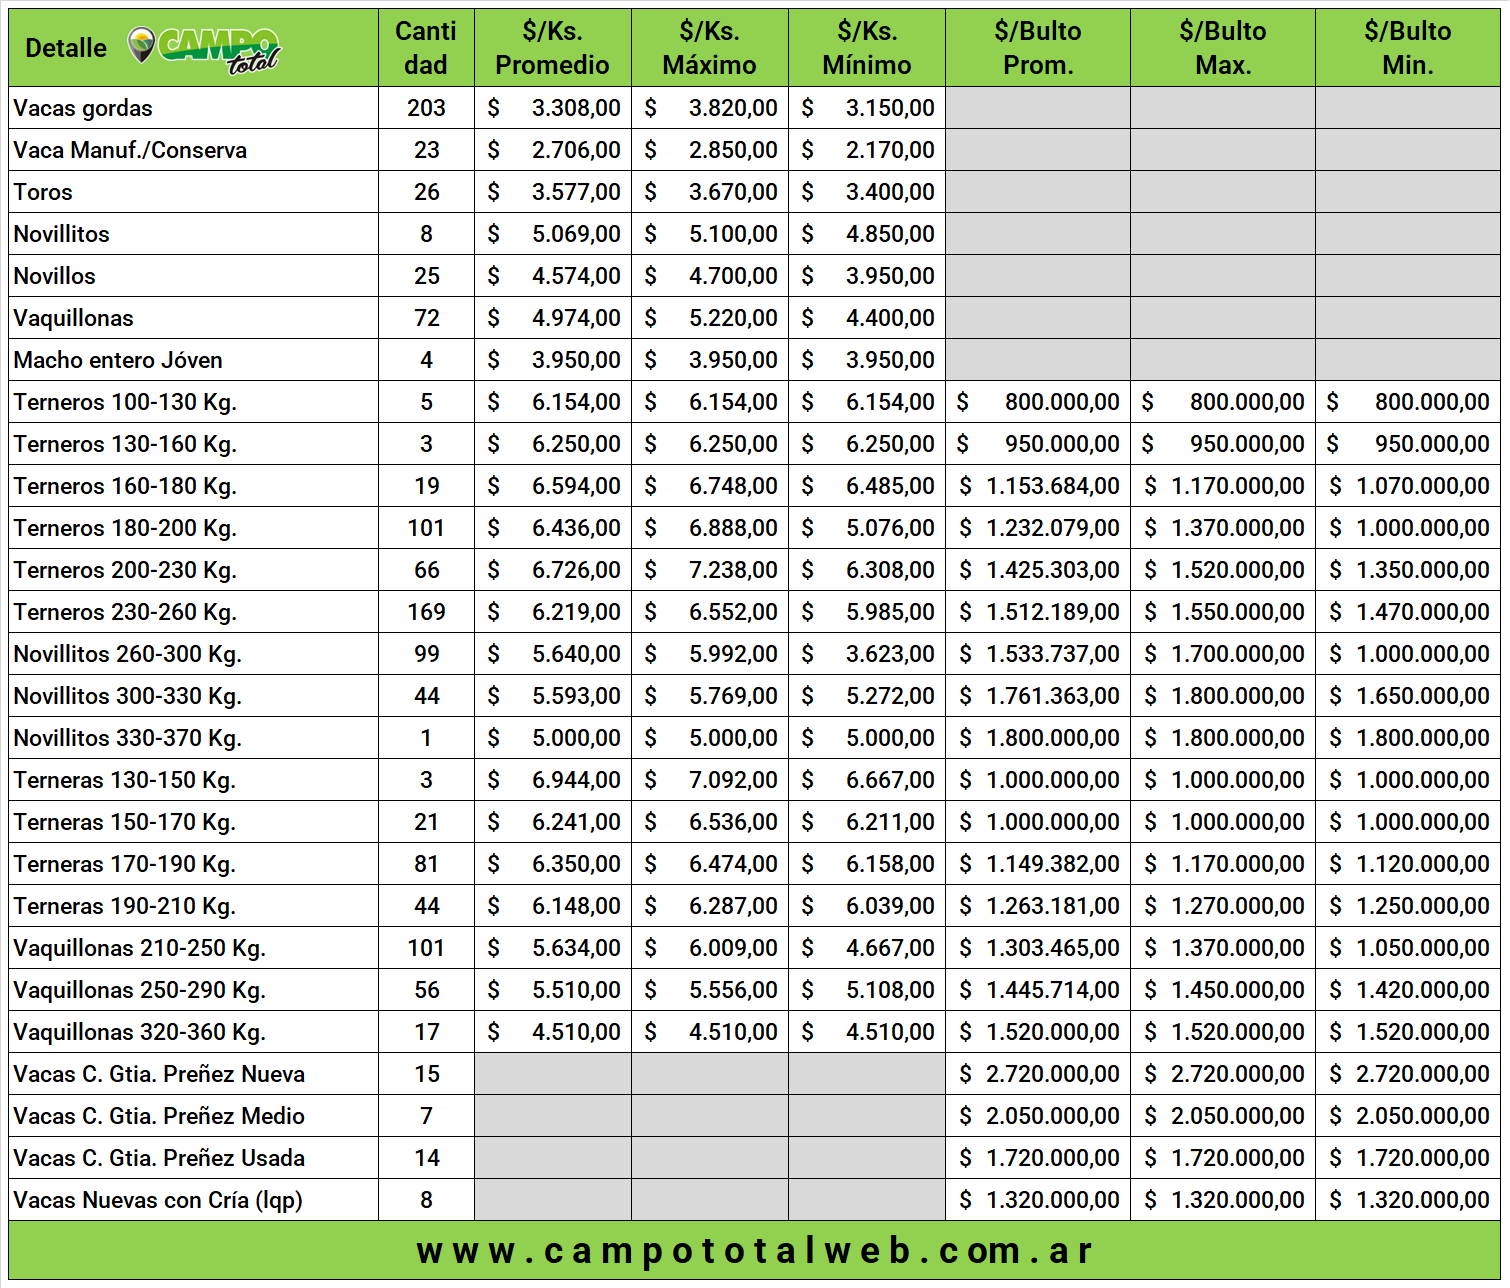Click the $/Bulto Prom. header

pos(1038,48)
